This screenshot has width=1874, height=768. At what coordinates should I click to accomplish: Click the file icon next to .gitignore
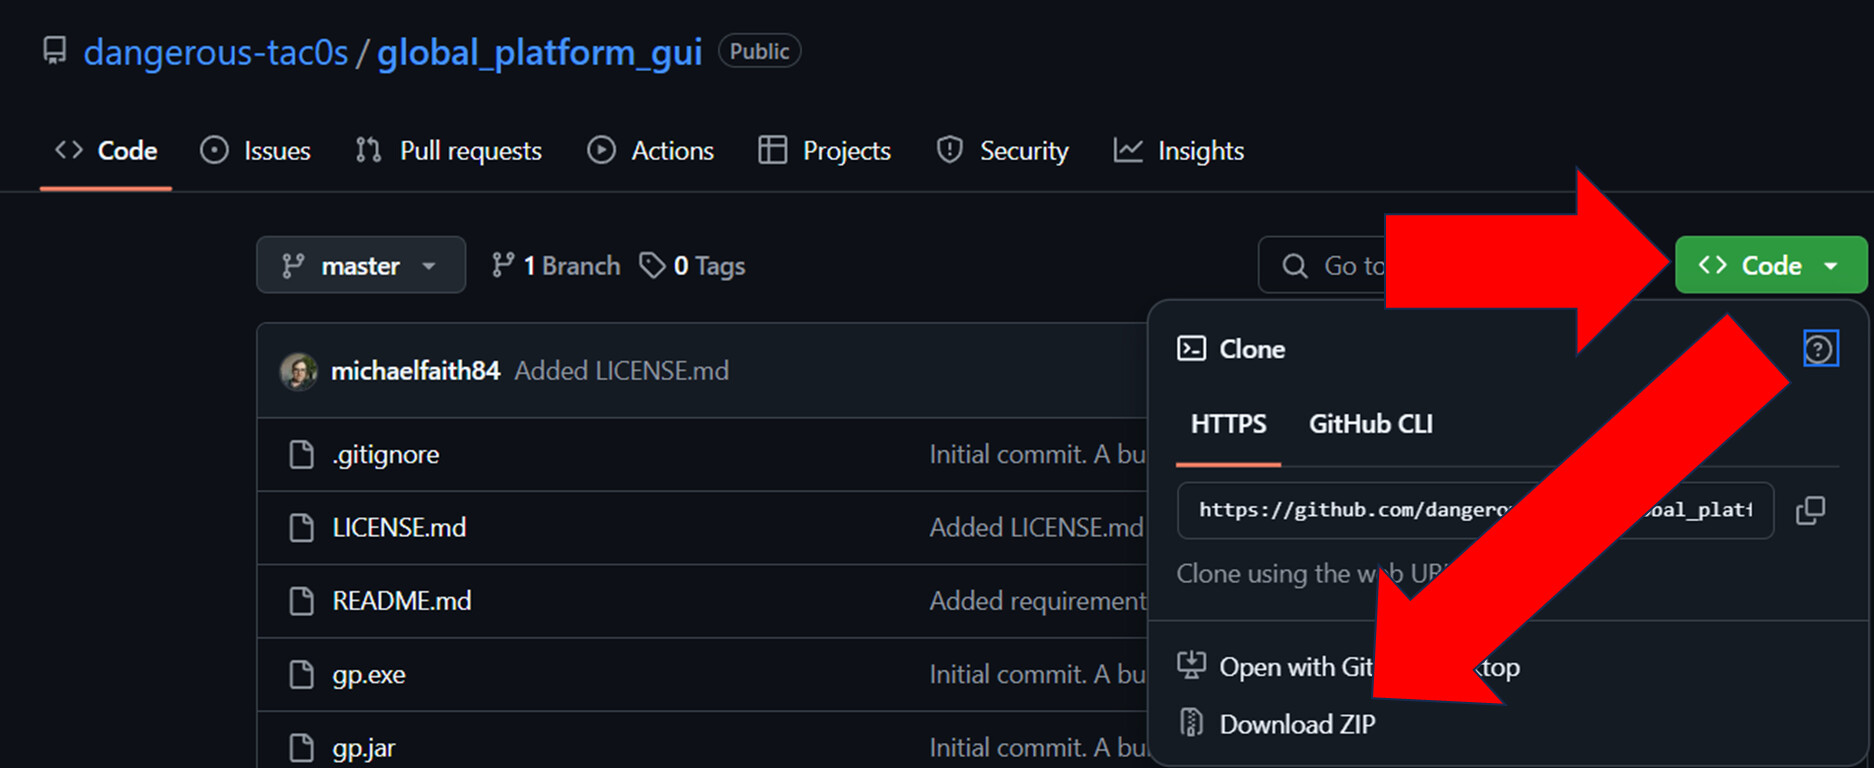(x=301, y=454)
